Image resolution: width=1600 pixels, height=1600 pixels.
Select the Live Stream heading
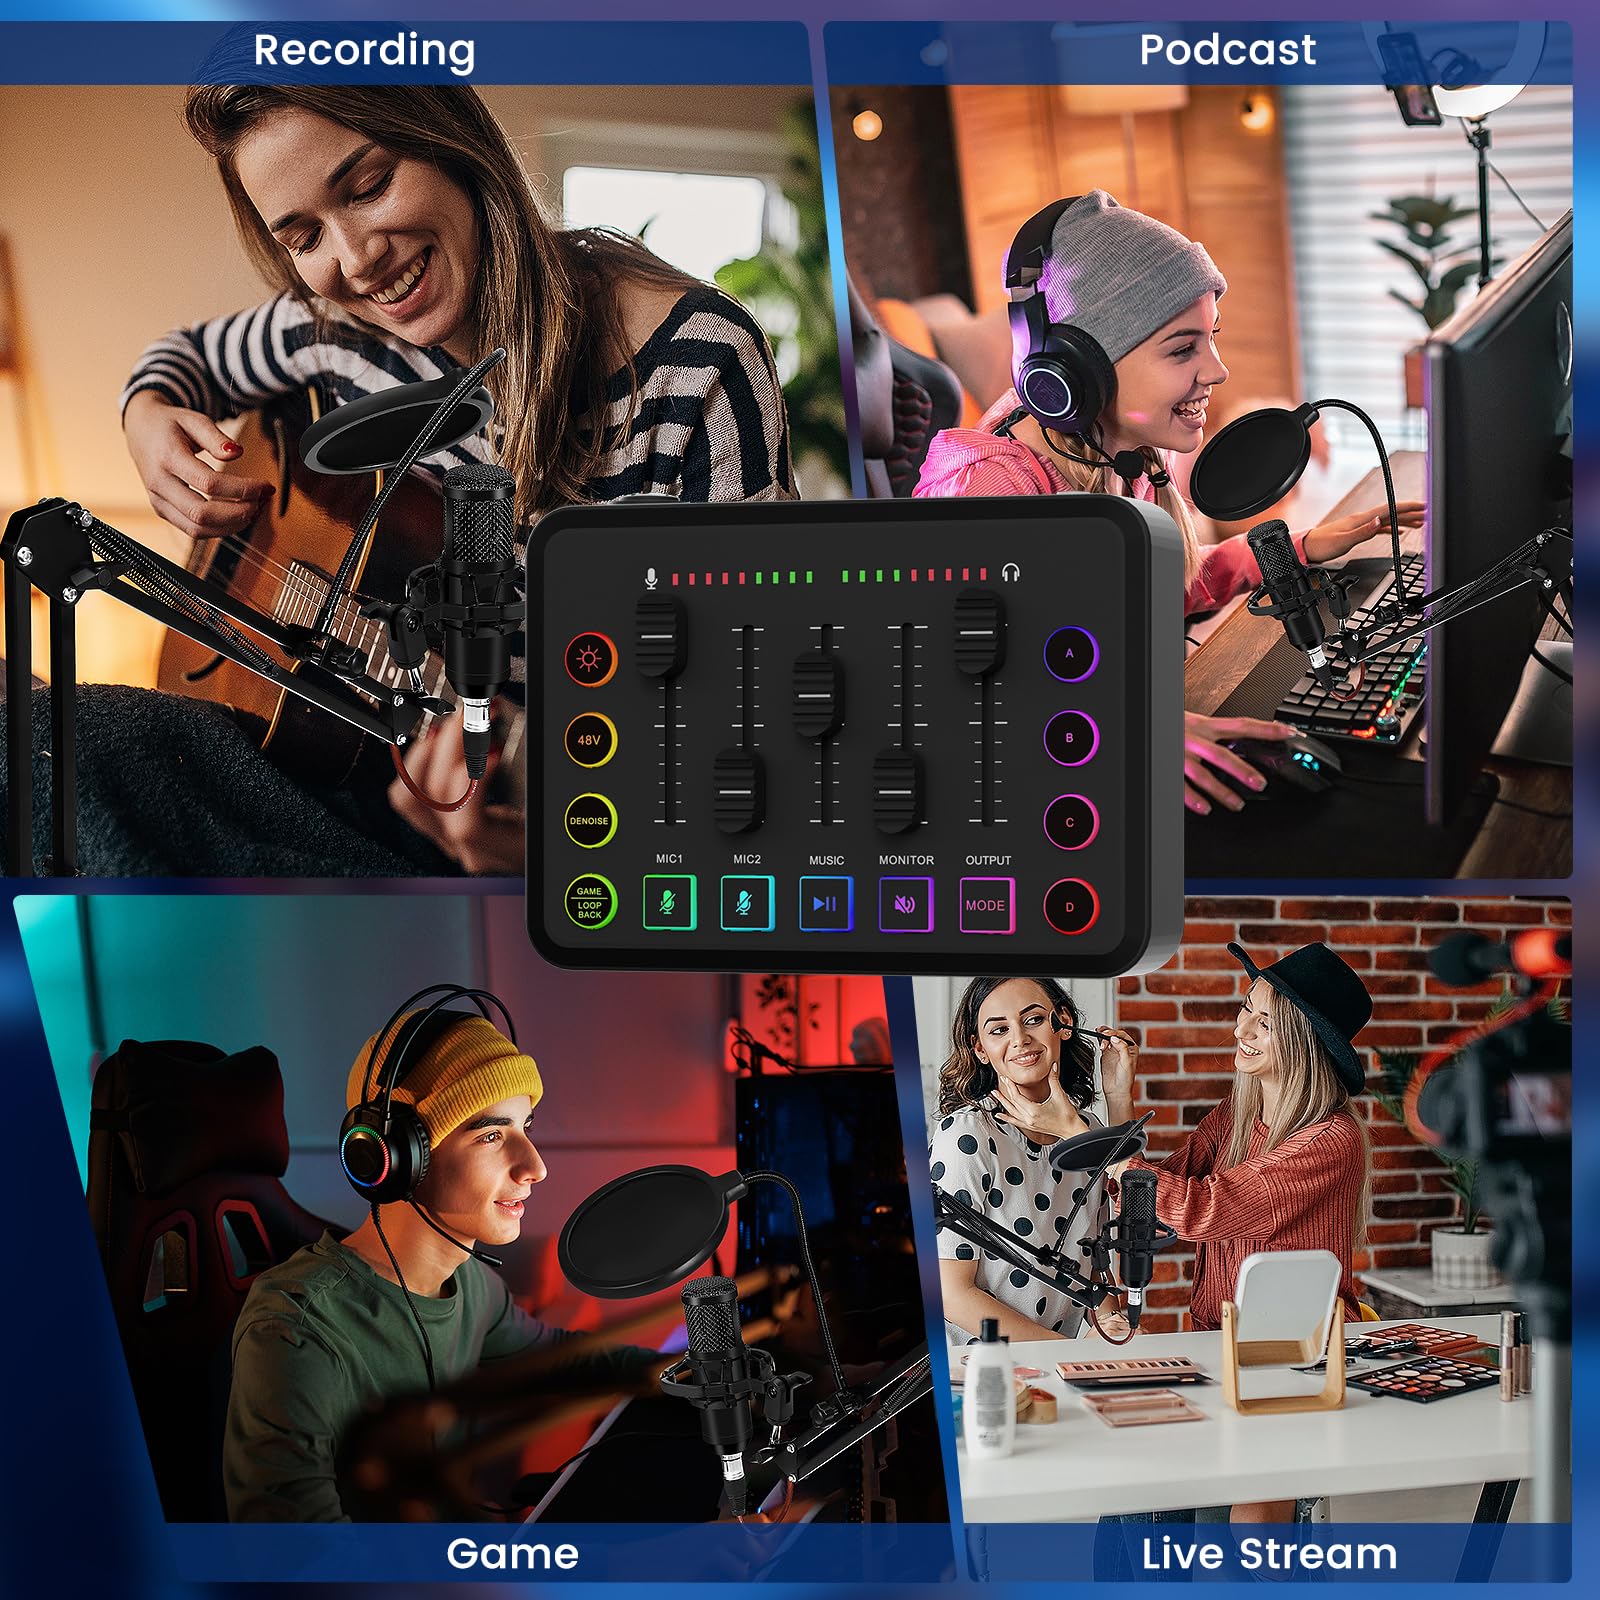(x=1269, y=1554)
